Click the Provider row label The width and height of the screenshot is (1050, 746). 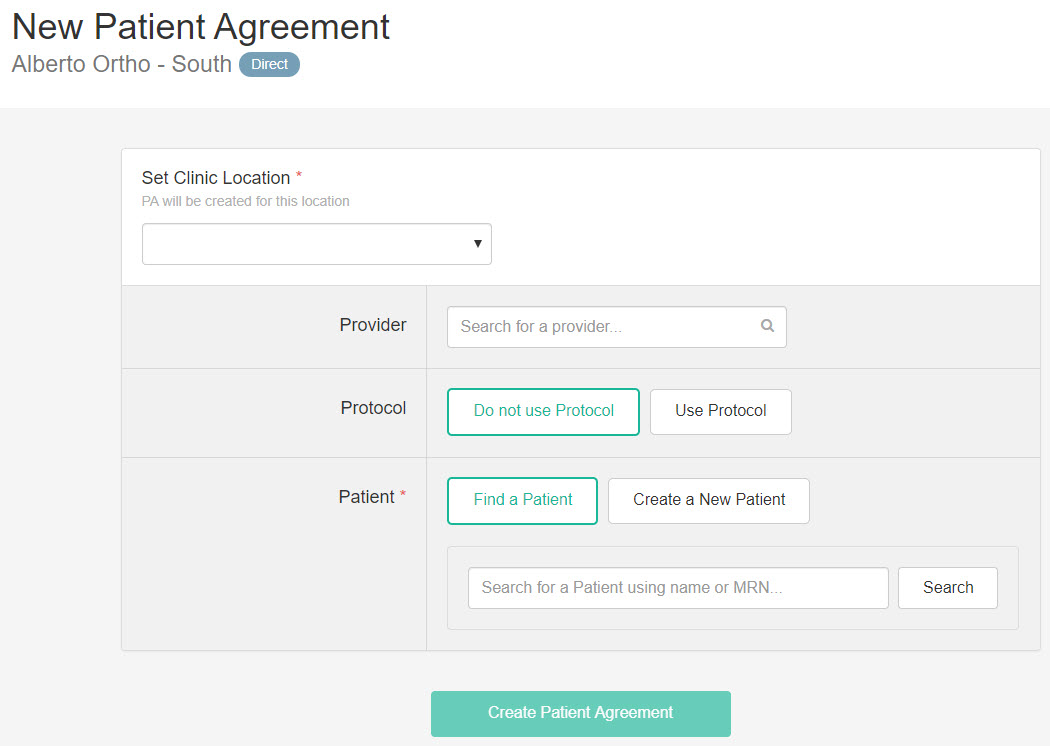(372, 325)
